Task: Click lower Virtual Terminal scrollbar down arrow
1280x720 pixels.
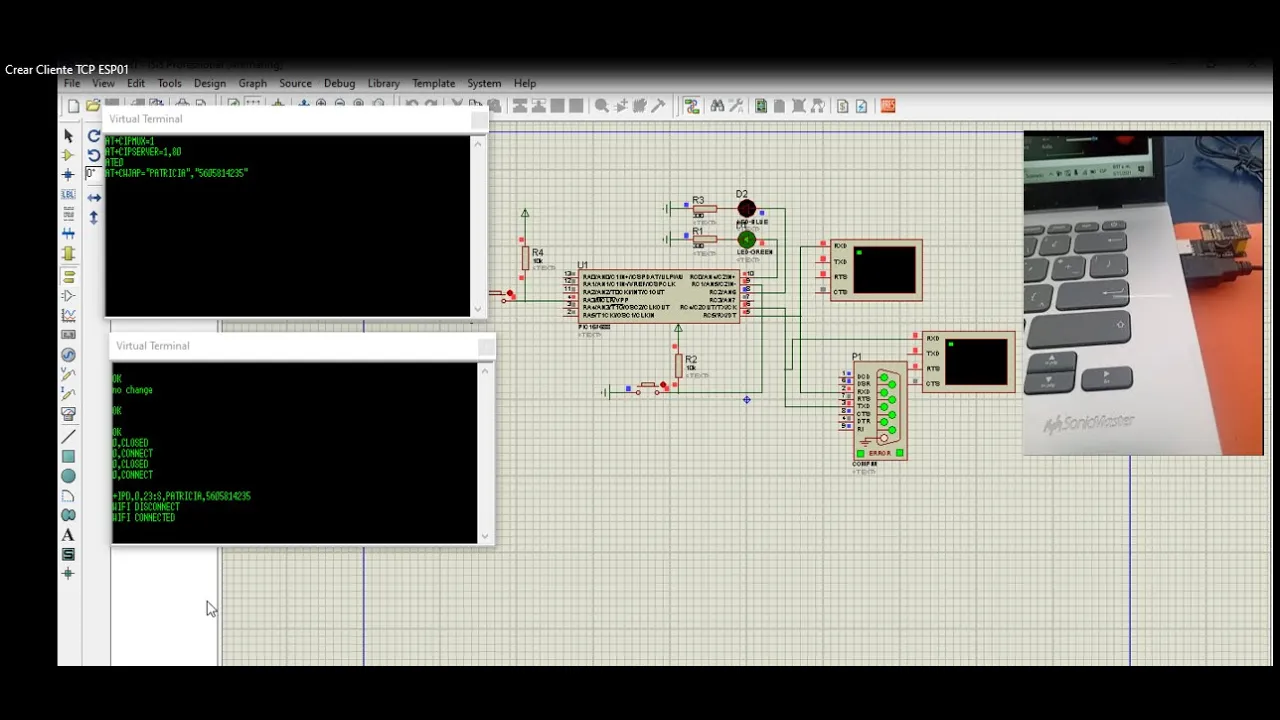Action: tap(486, 536)
